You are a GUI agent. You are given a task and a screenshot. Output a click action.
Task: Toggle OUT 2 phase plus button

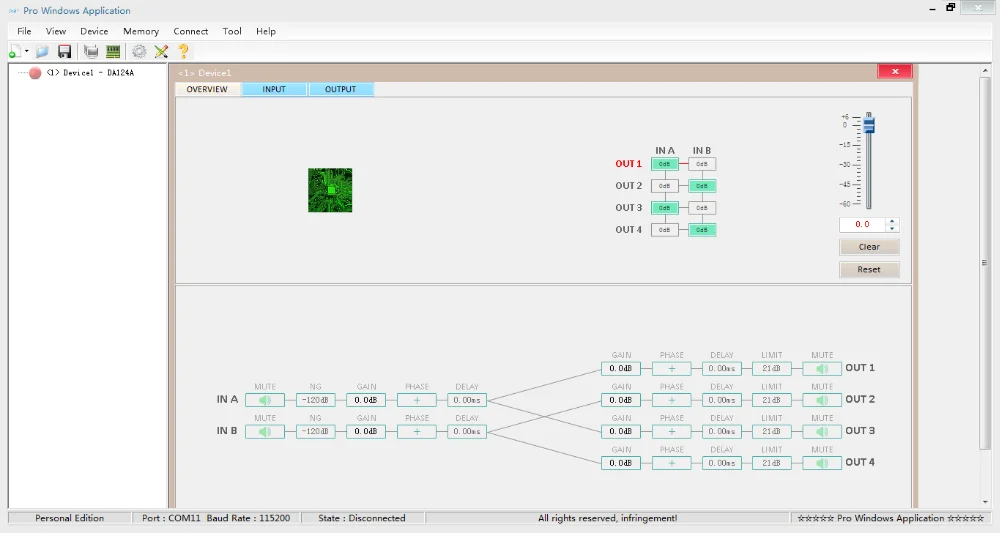point(672,400)
